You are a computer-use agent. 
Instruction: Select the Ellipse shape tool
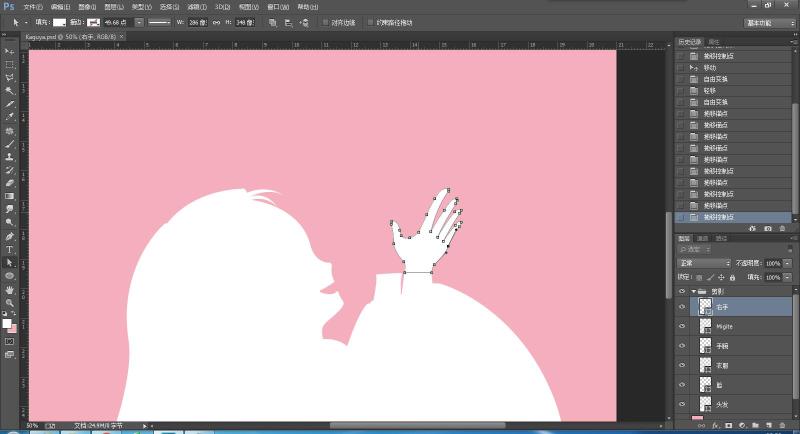tap(9, 276)
